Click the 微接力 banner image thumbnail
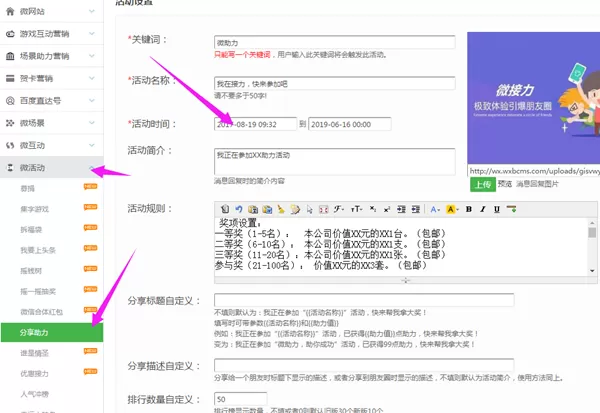The height and width of the screenshot is (413, 600). 534,98
